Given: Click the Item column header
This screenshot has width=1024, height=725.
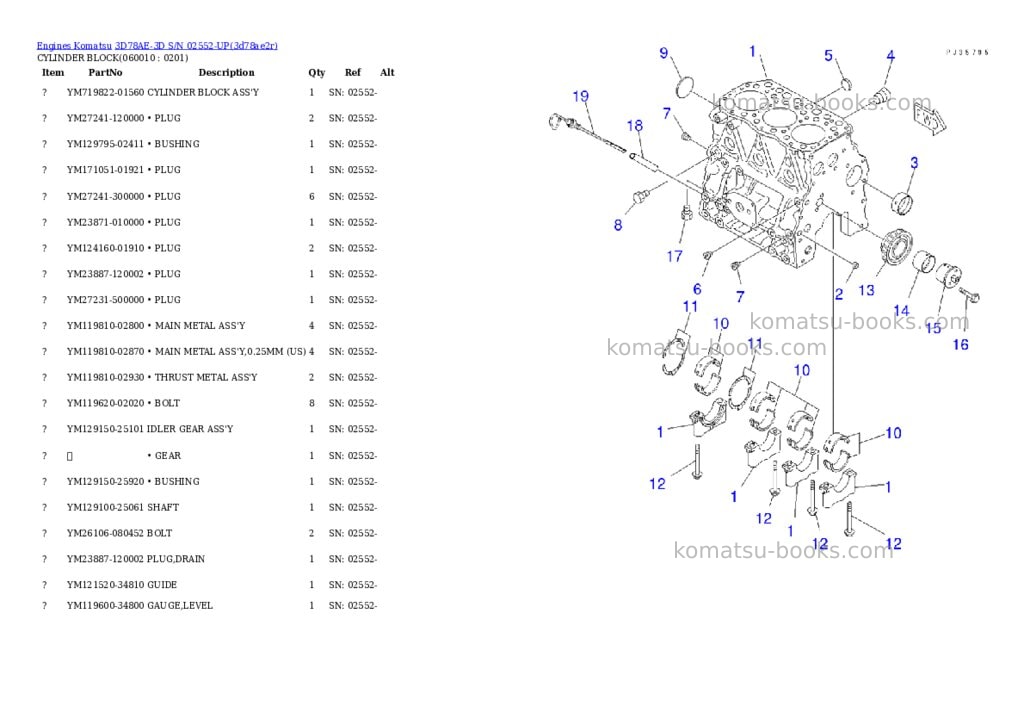Looking at the screenshot, I should (53, 72).
